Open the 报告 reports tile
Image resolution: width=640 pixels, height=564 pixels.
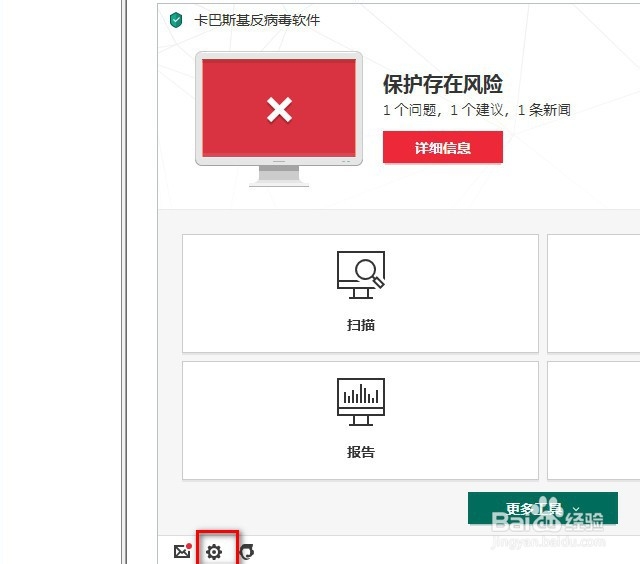point(360,420)
